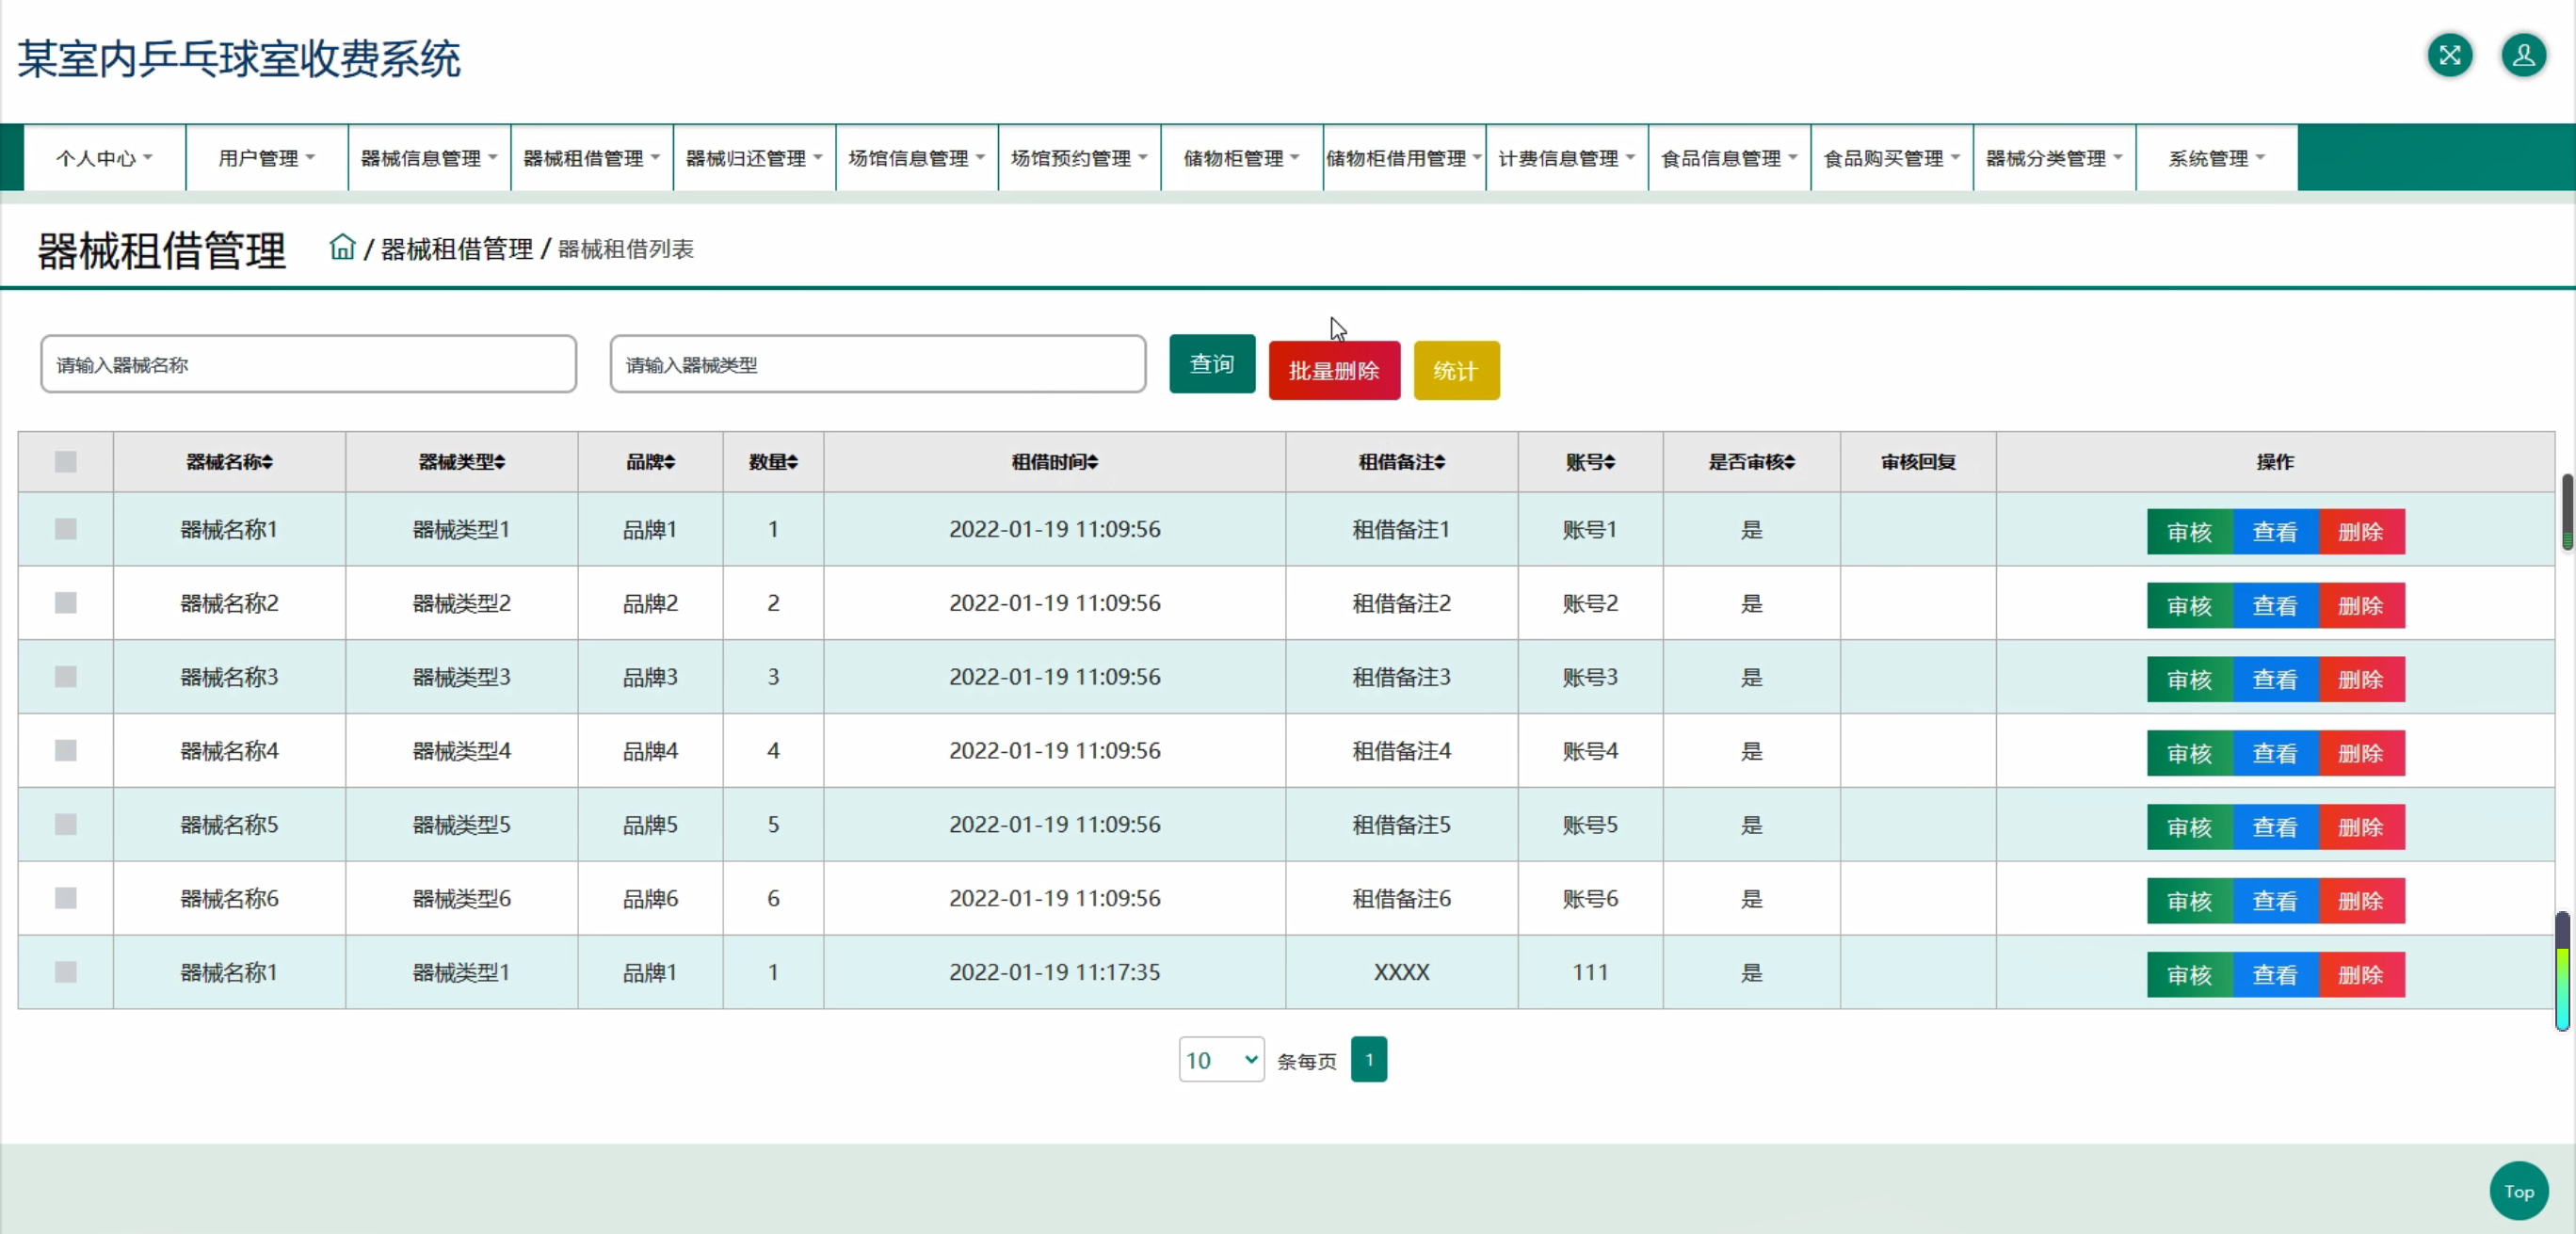Check the row checkbox for 器械名称3

click(x=66, y=677)
